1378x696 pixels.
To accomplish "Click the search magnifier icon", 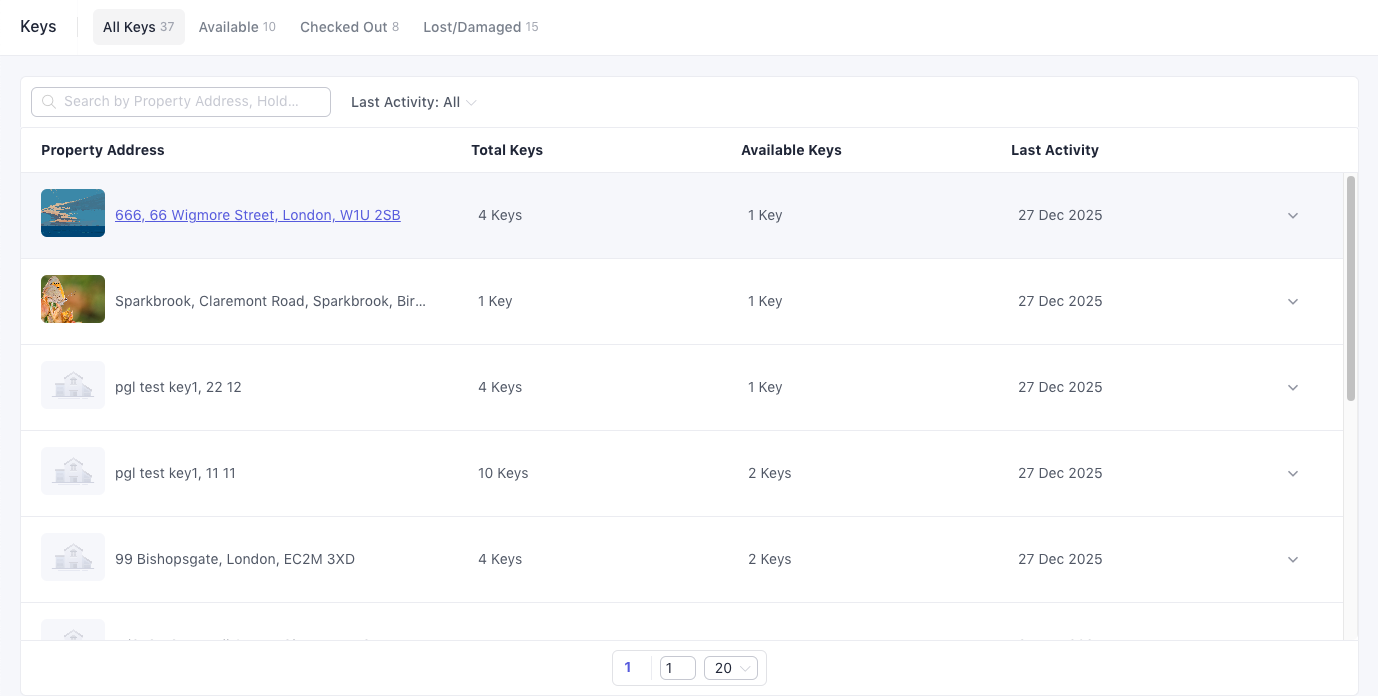I will click(x=49, y=102).
